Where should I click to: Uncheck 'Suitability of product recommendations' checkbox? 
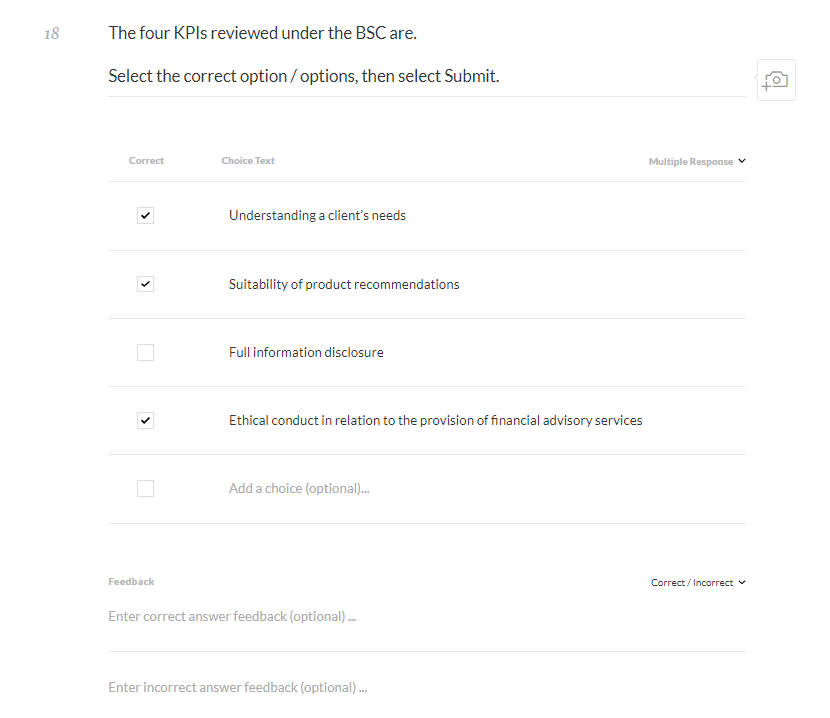tap(146, 284)
